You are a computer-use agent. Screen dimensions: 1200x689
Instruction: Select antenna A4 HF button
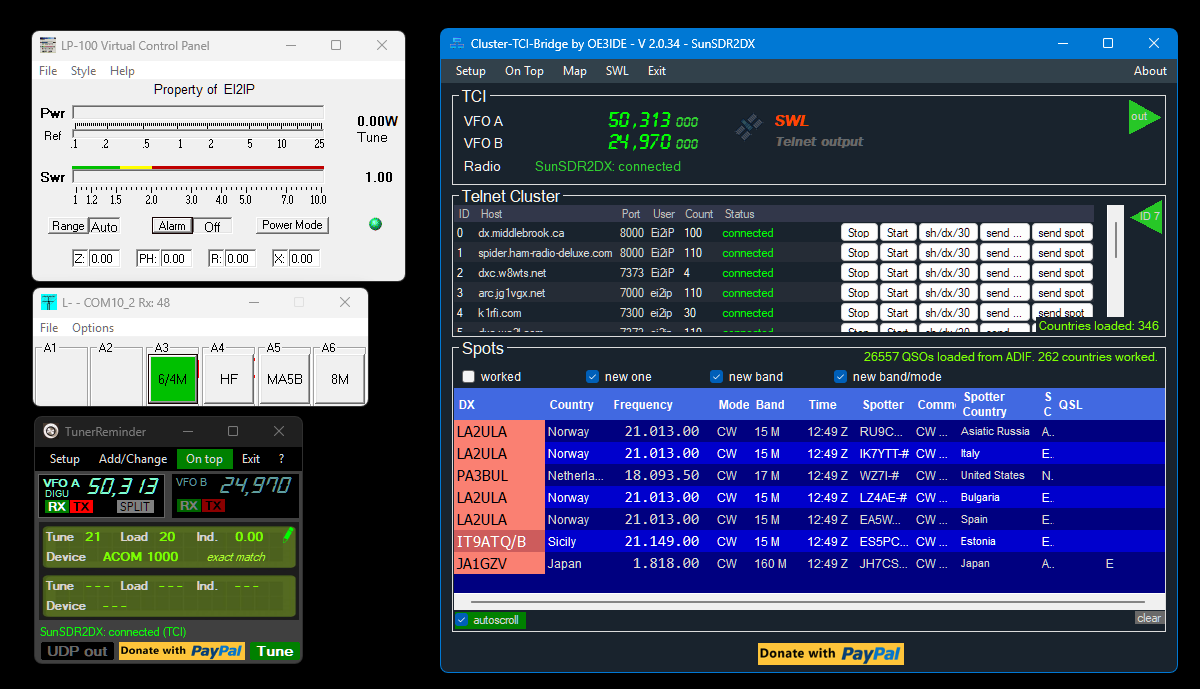[x=228, y=379]
